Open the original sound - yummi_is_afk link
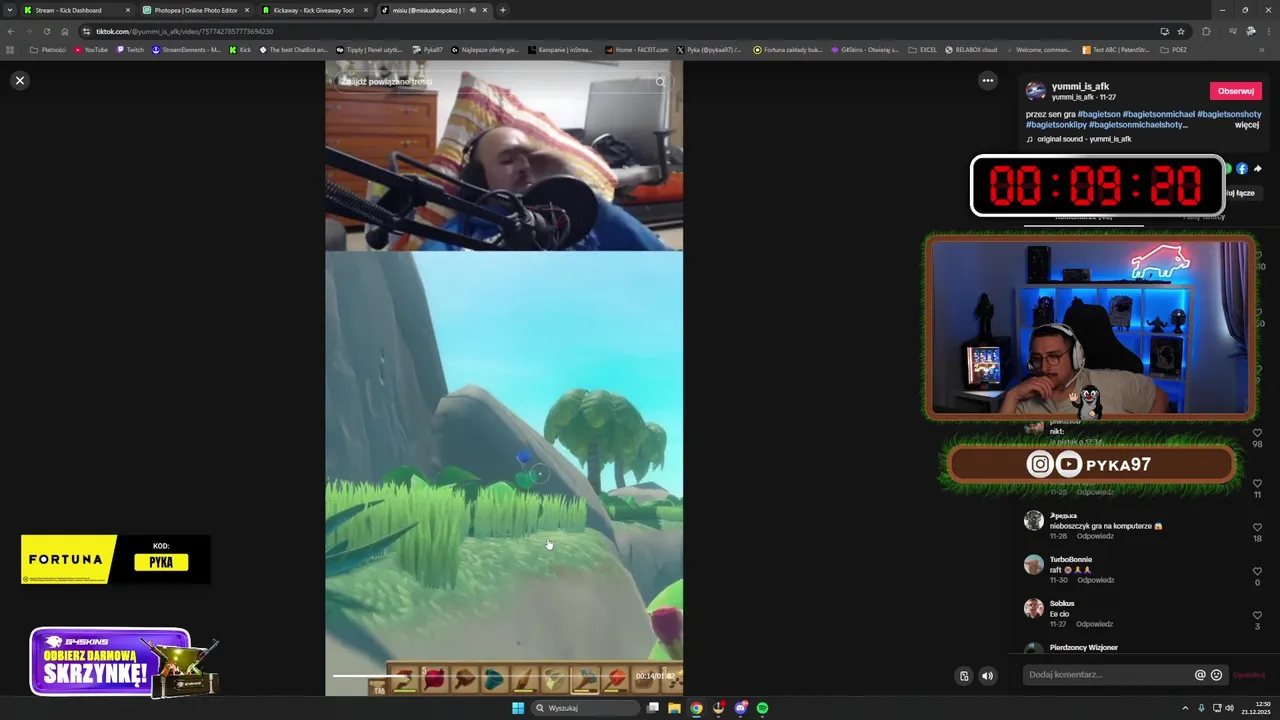Viewport: 1280px width, 720px height. click(1084, 139)
